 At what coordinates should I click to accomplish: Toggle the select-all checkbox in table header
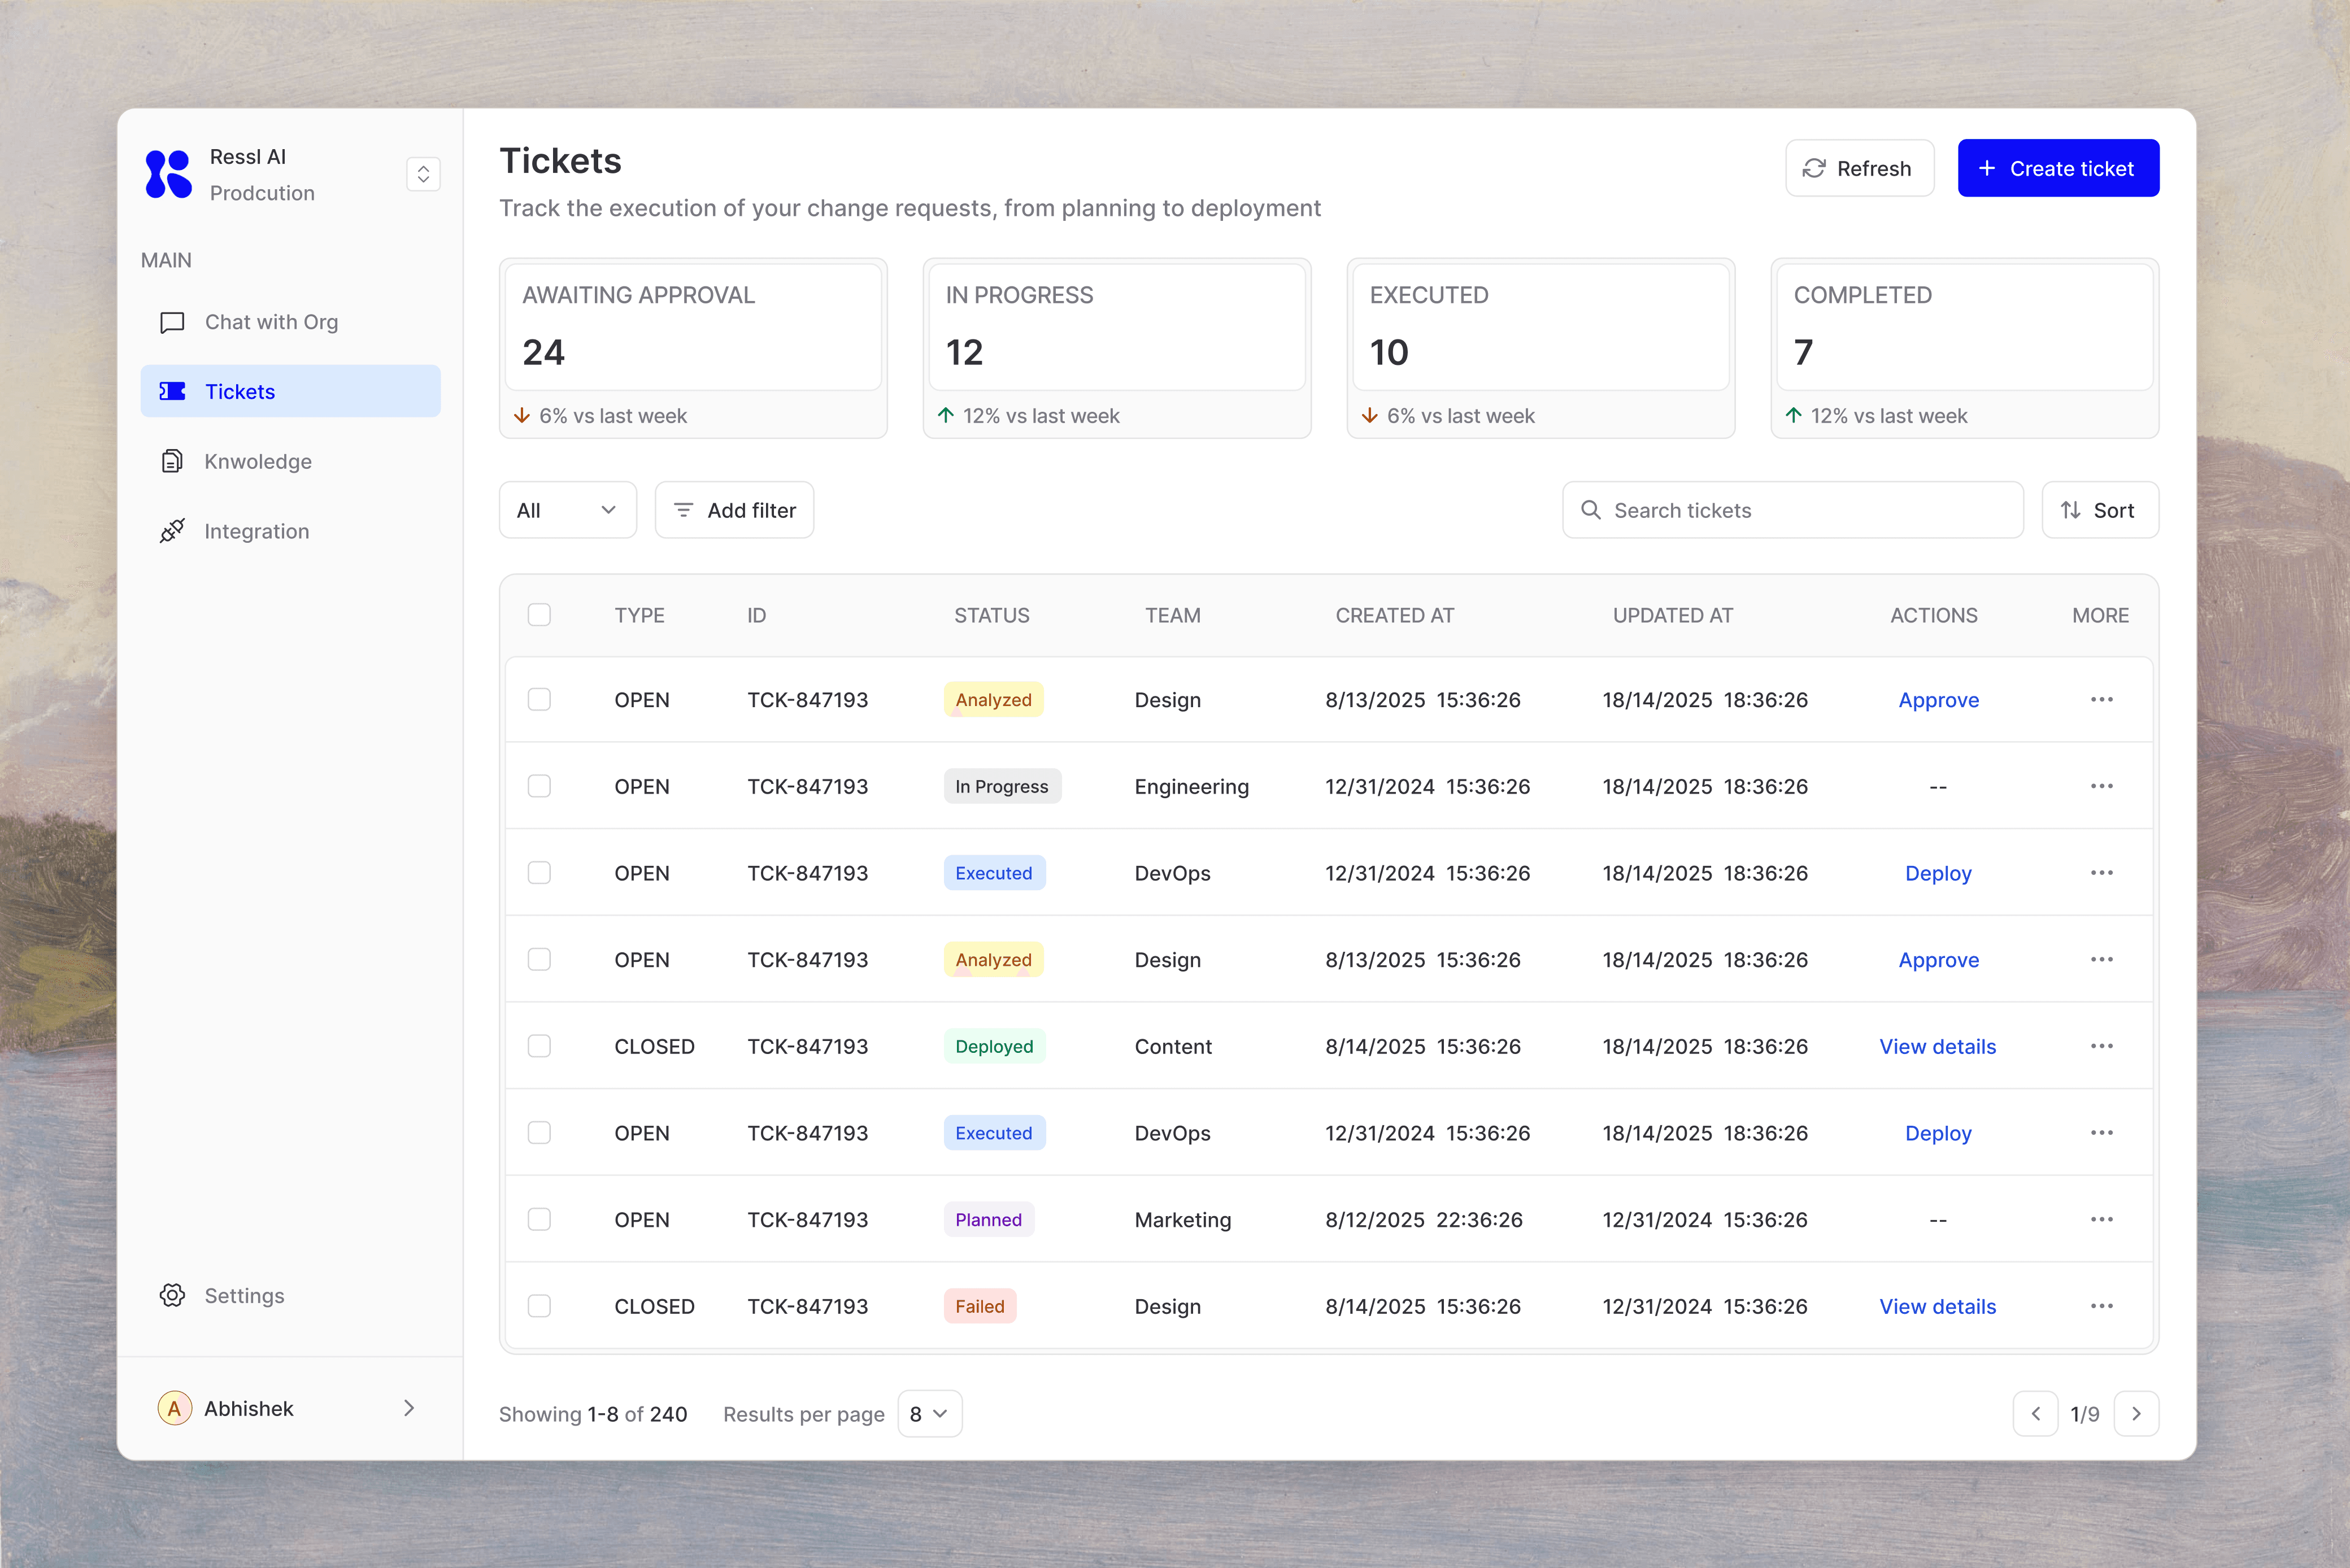coord(539,615)
